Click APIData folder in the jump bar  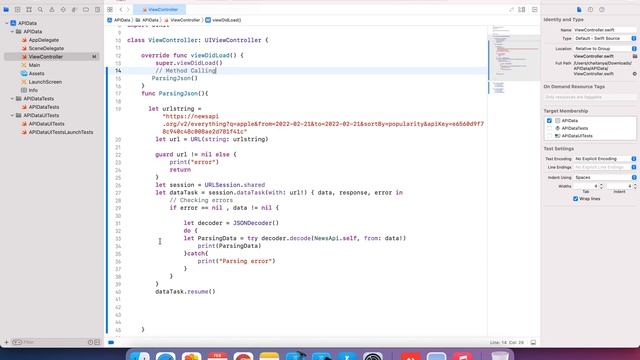tap(147, 20)
